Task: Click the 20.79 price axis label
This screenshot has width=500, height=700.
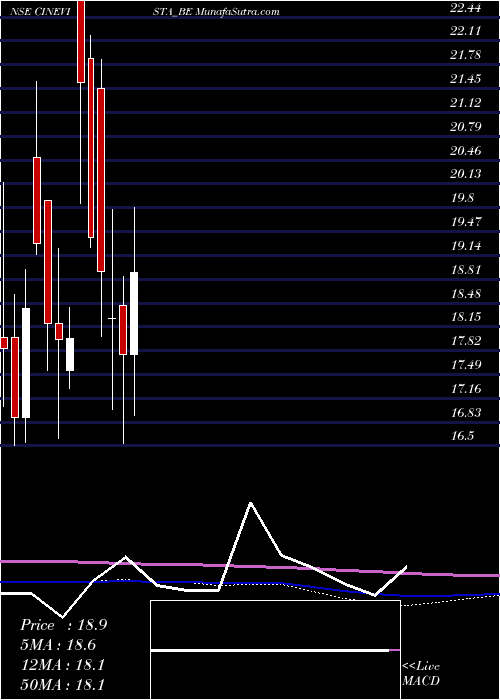Action: coord(466,127)
